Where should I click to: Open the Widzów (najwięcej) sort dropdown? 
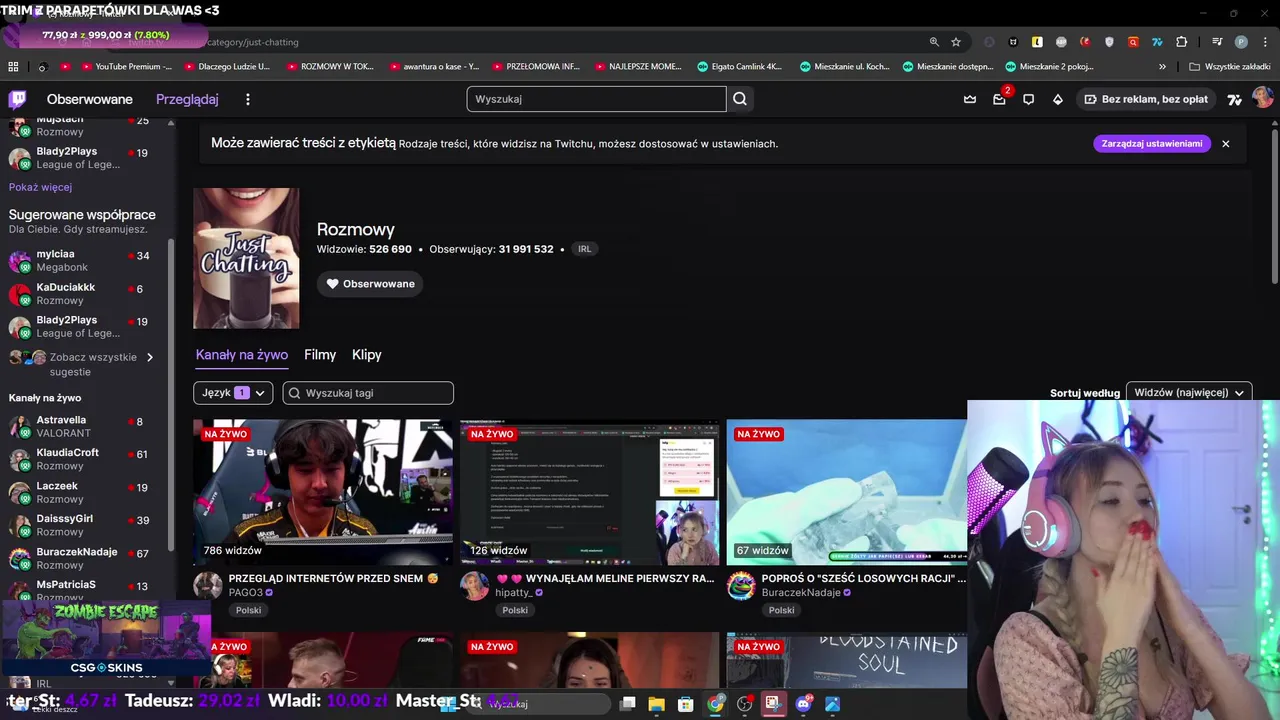pos(1189,393)
